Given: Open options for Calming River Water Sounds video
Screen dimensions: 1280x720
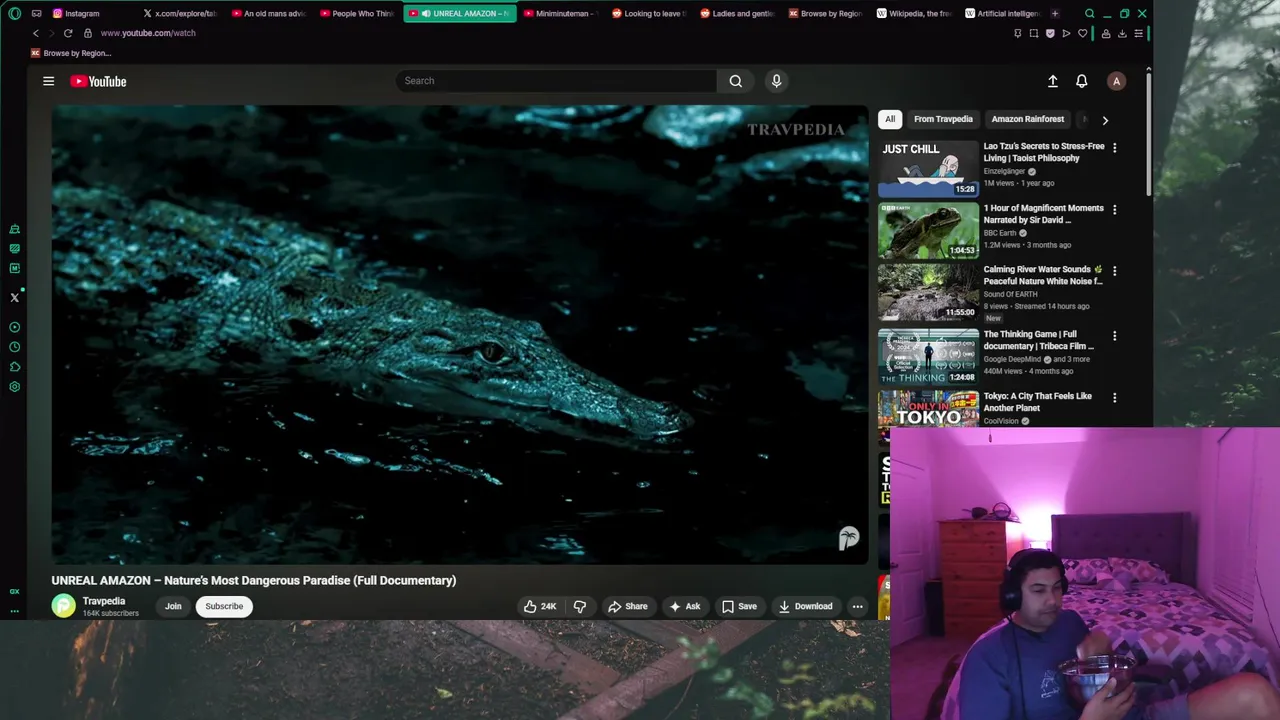Looking at the screenshot, I should click(1114, 271).
